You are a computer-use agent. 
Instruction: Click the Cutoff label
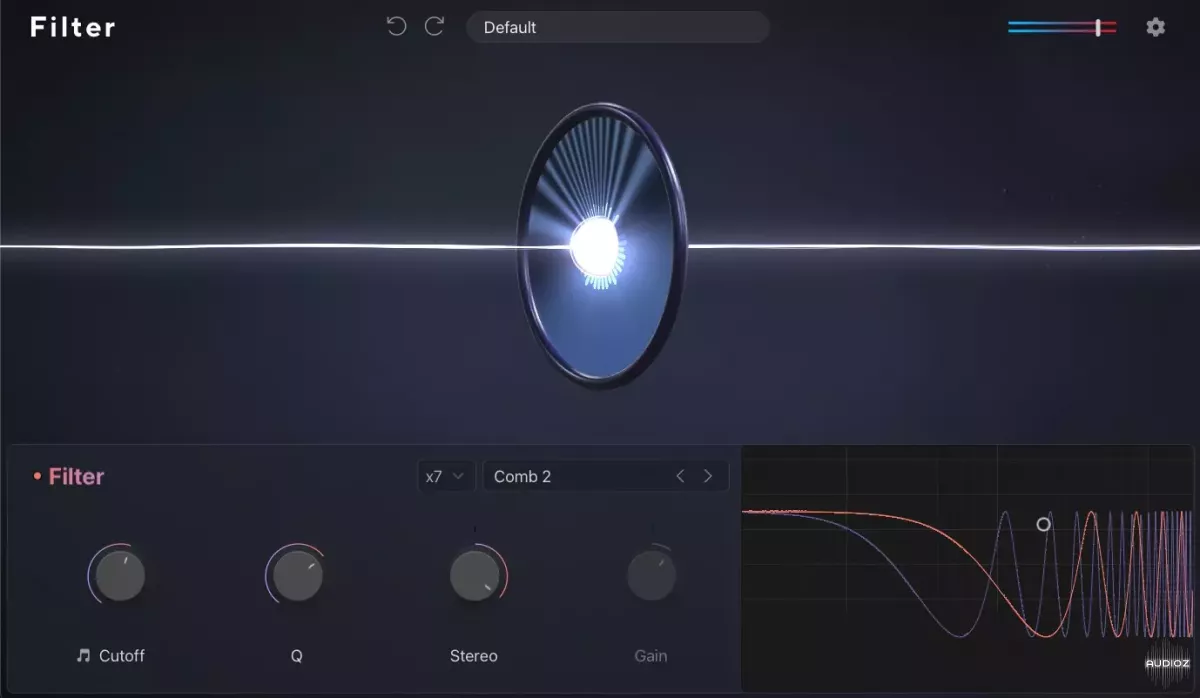pyautogui.click(x=122, y=656)
